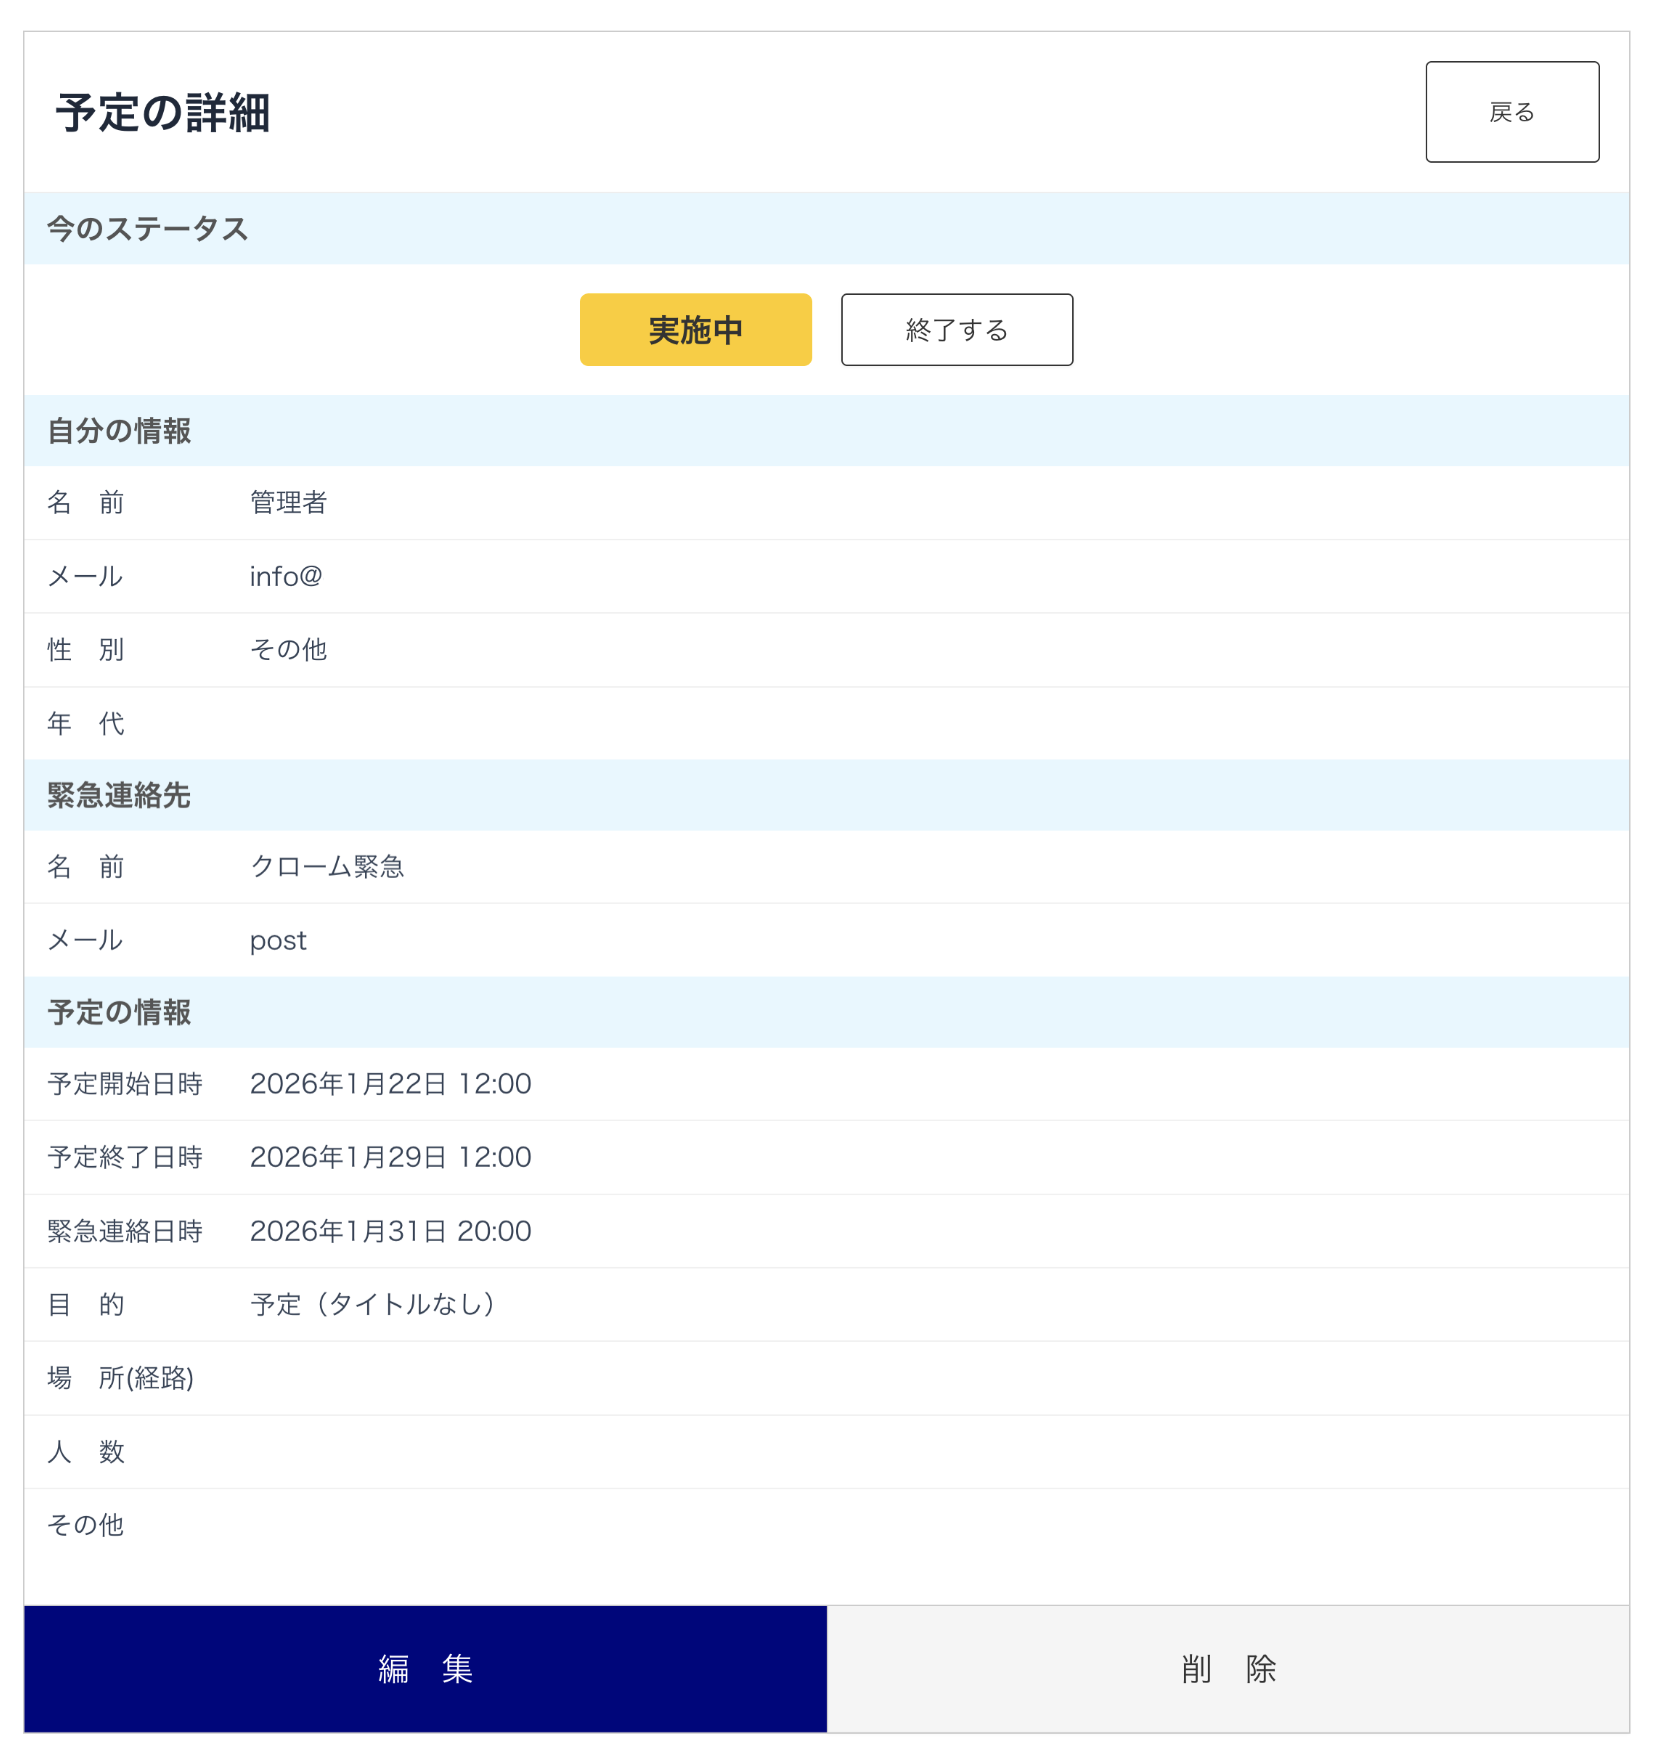1654x1762 pixels.
Task: Click the 戻る back button
Action: coord(1511,112)
